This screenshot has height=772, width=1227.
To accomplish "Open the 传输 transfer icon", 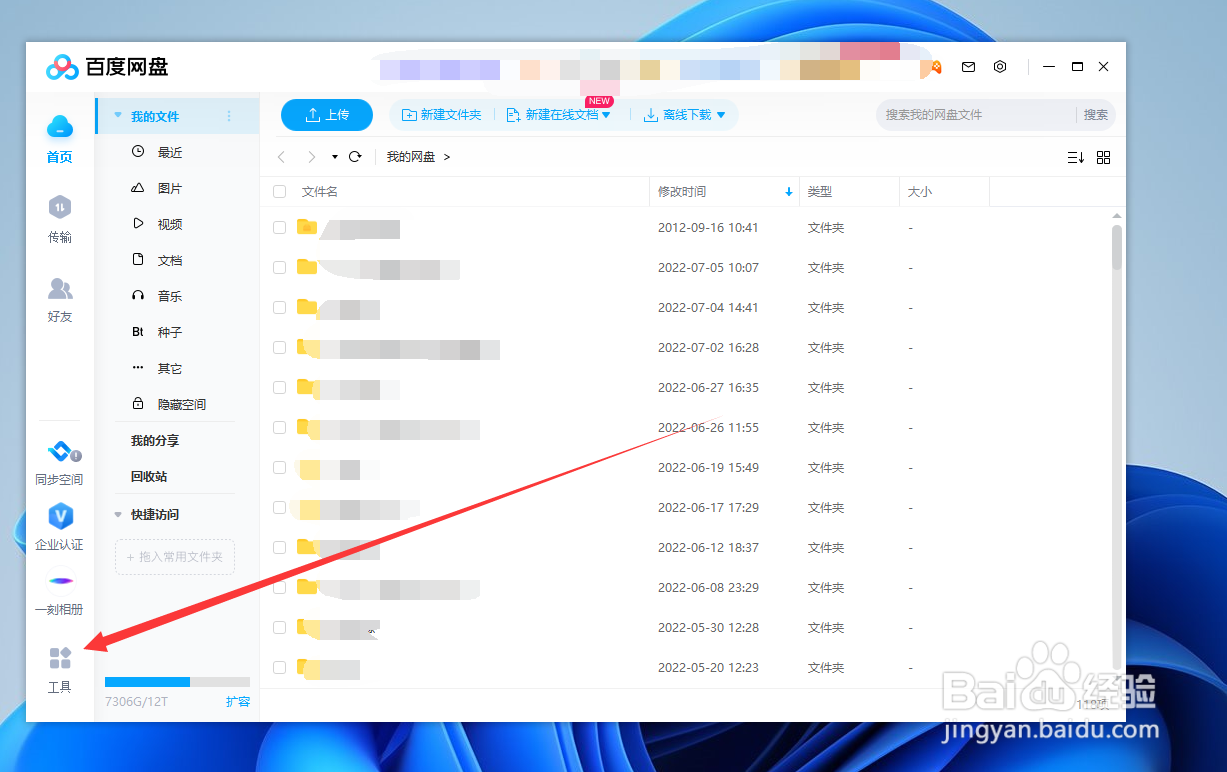I will coord(60,207).
